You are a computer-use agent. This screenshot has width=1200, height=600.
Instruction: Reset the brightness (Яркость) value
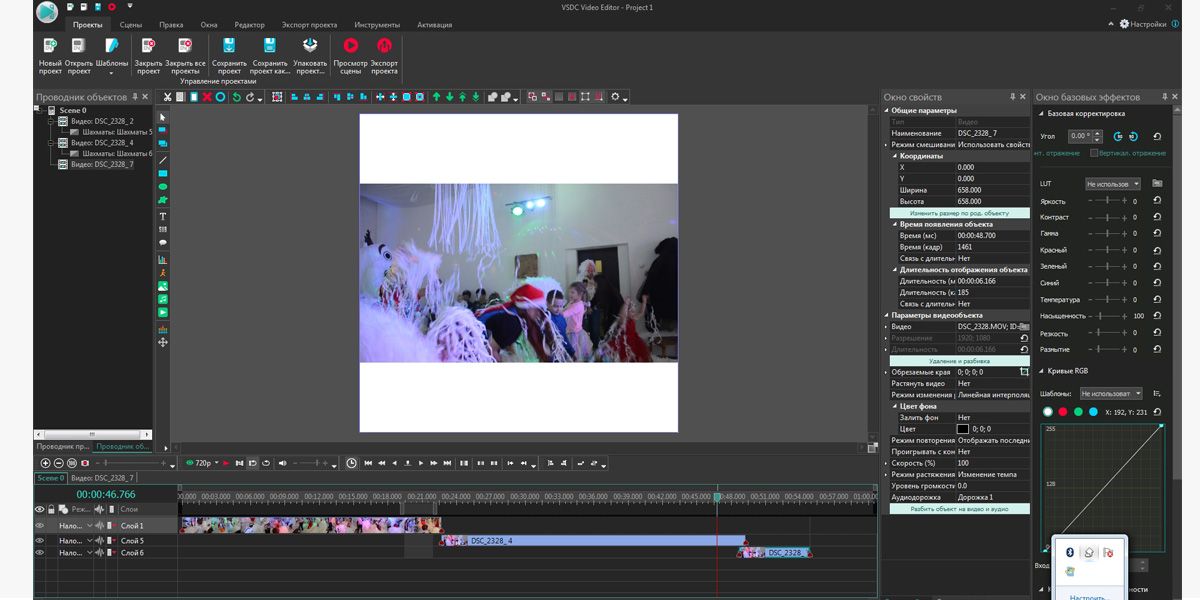pyautogui.click(x=1157, y=201)
